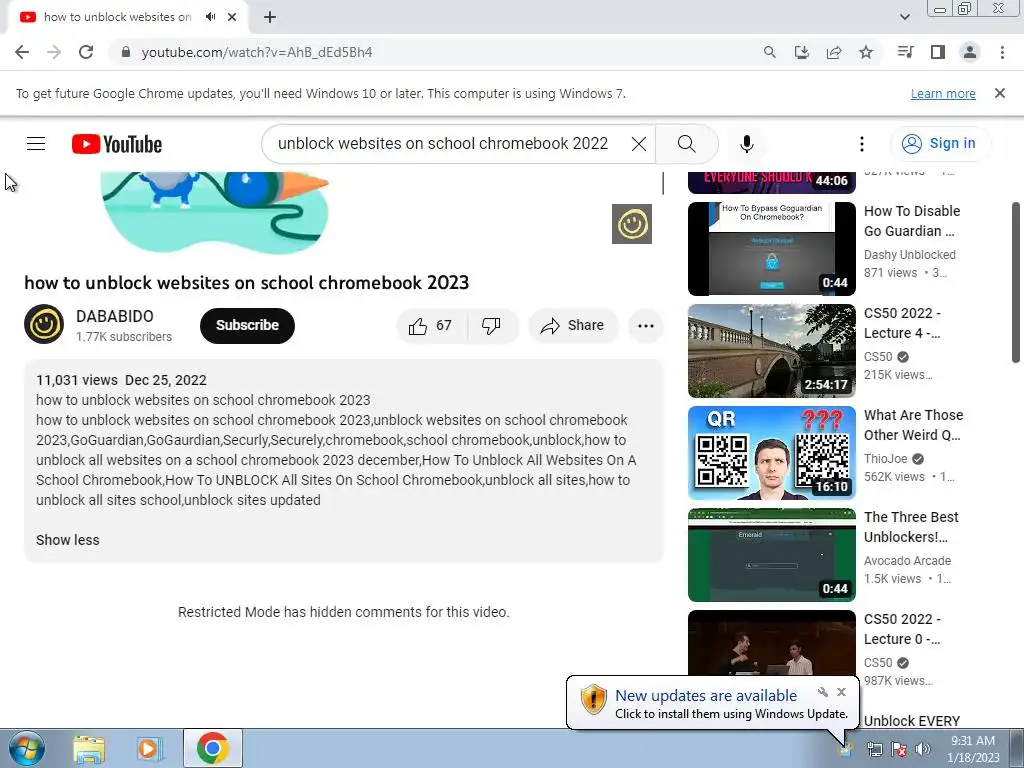Toggle Chrome side panel
The image size is (1024, 768).
tap(938, 52)
